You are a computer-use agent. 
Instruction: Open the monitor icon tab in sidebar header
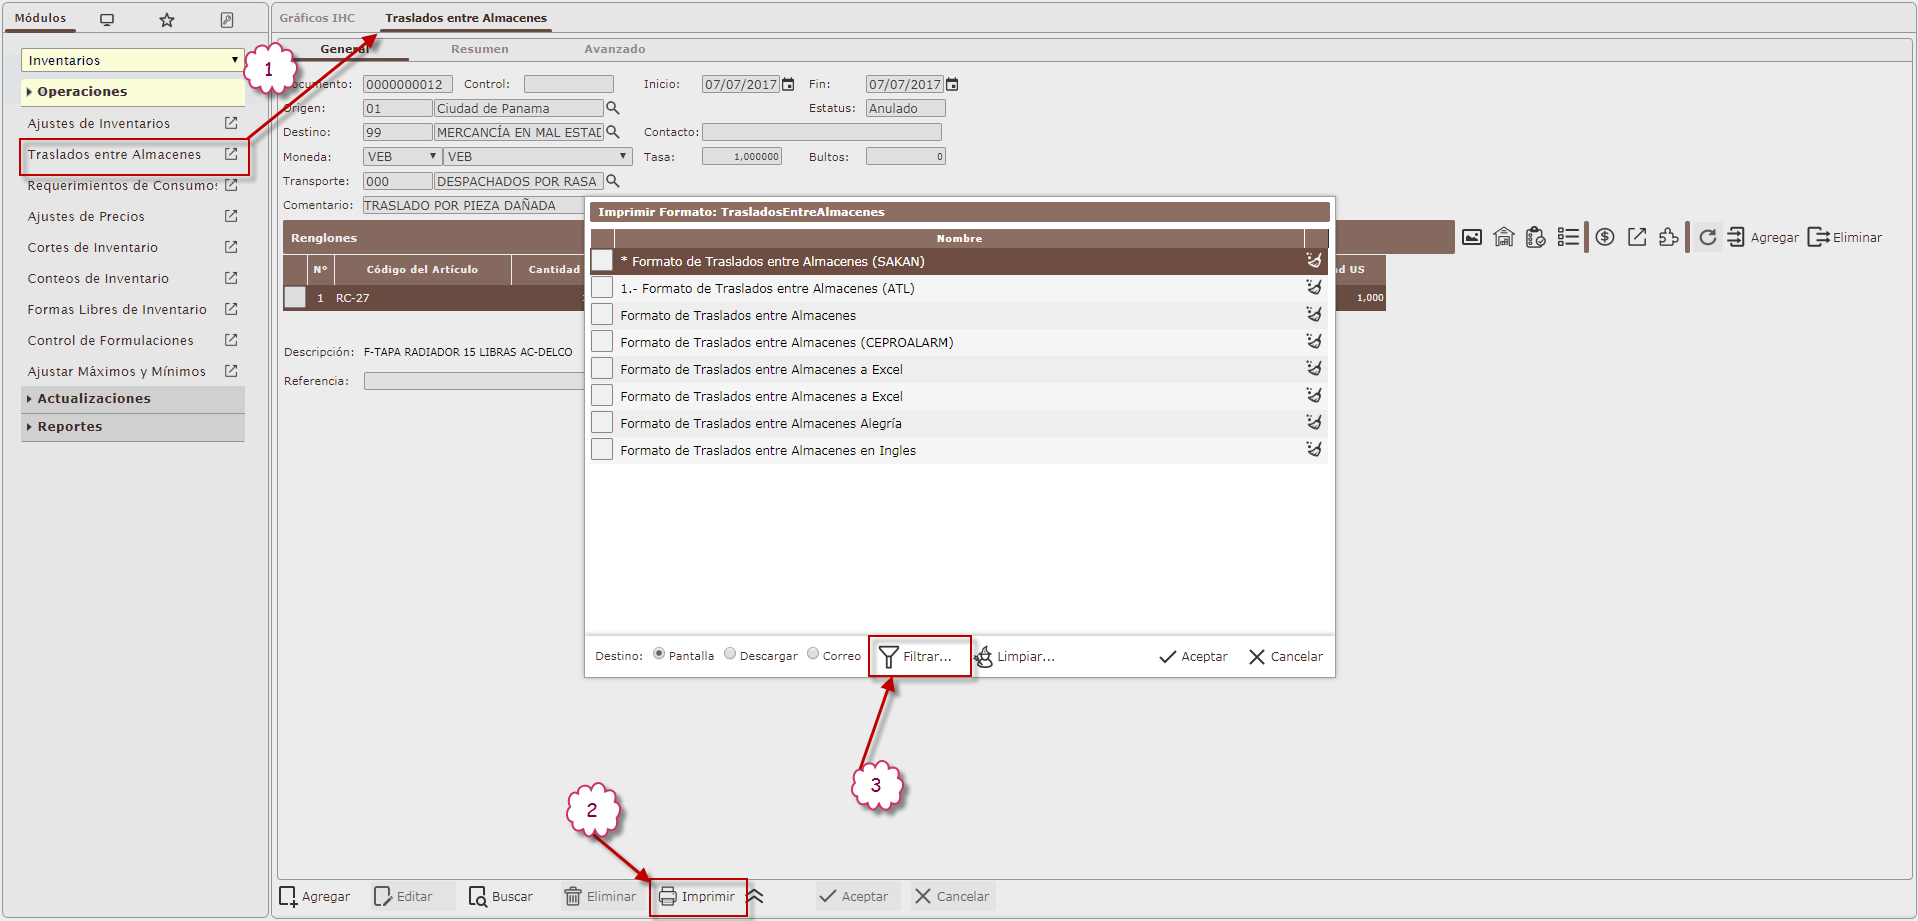pyautogui.click(x=107, y=20)
